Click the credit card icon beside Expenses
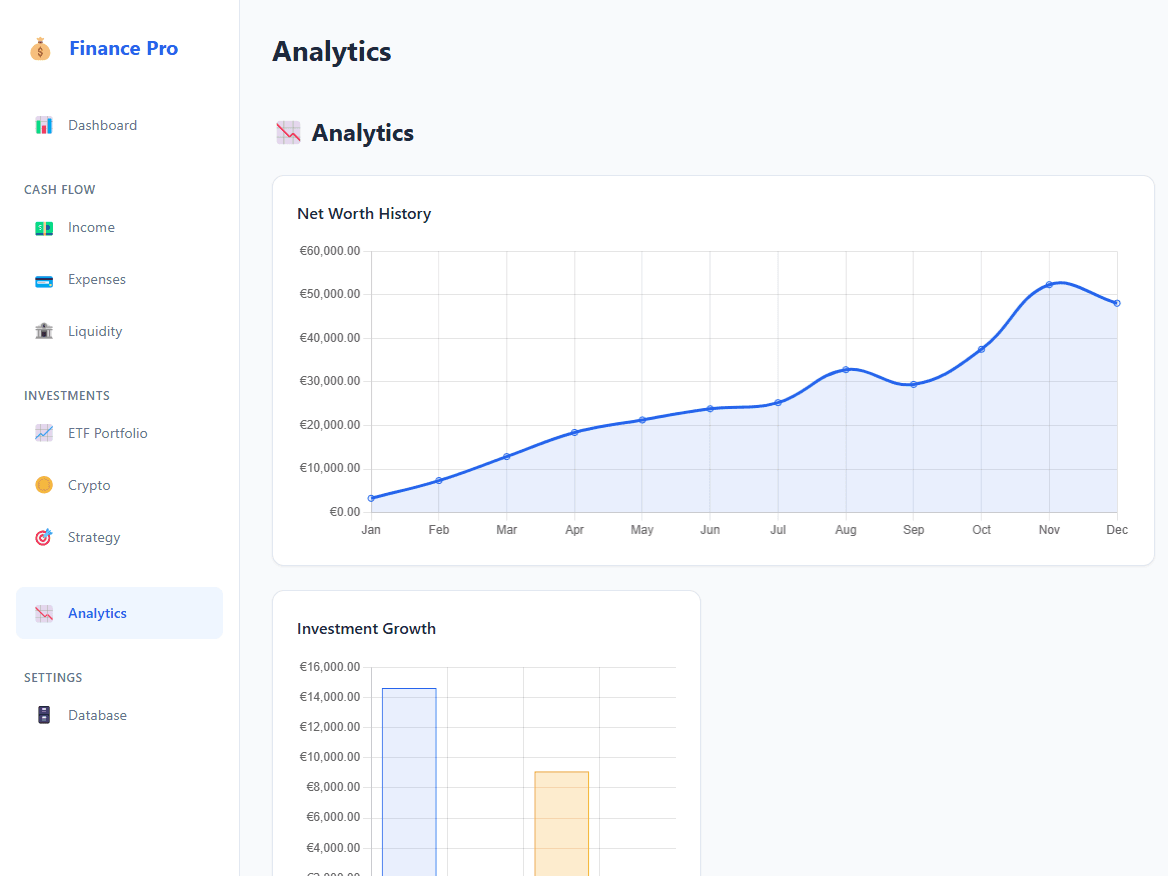Viewport: 1168px width, 876px height. point(44,280)
